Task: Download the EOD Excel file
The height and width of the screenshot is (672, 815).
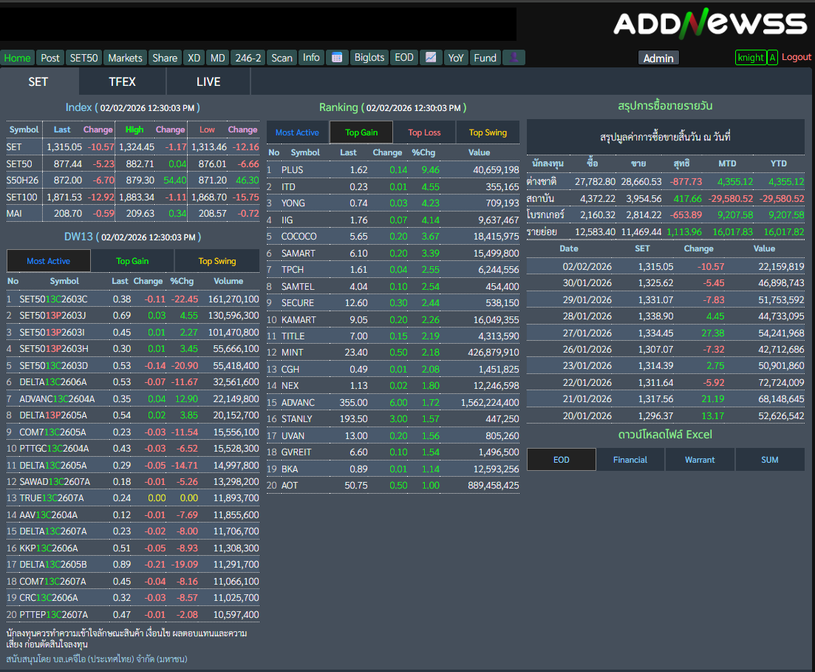Action: point(561,460)
